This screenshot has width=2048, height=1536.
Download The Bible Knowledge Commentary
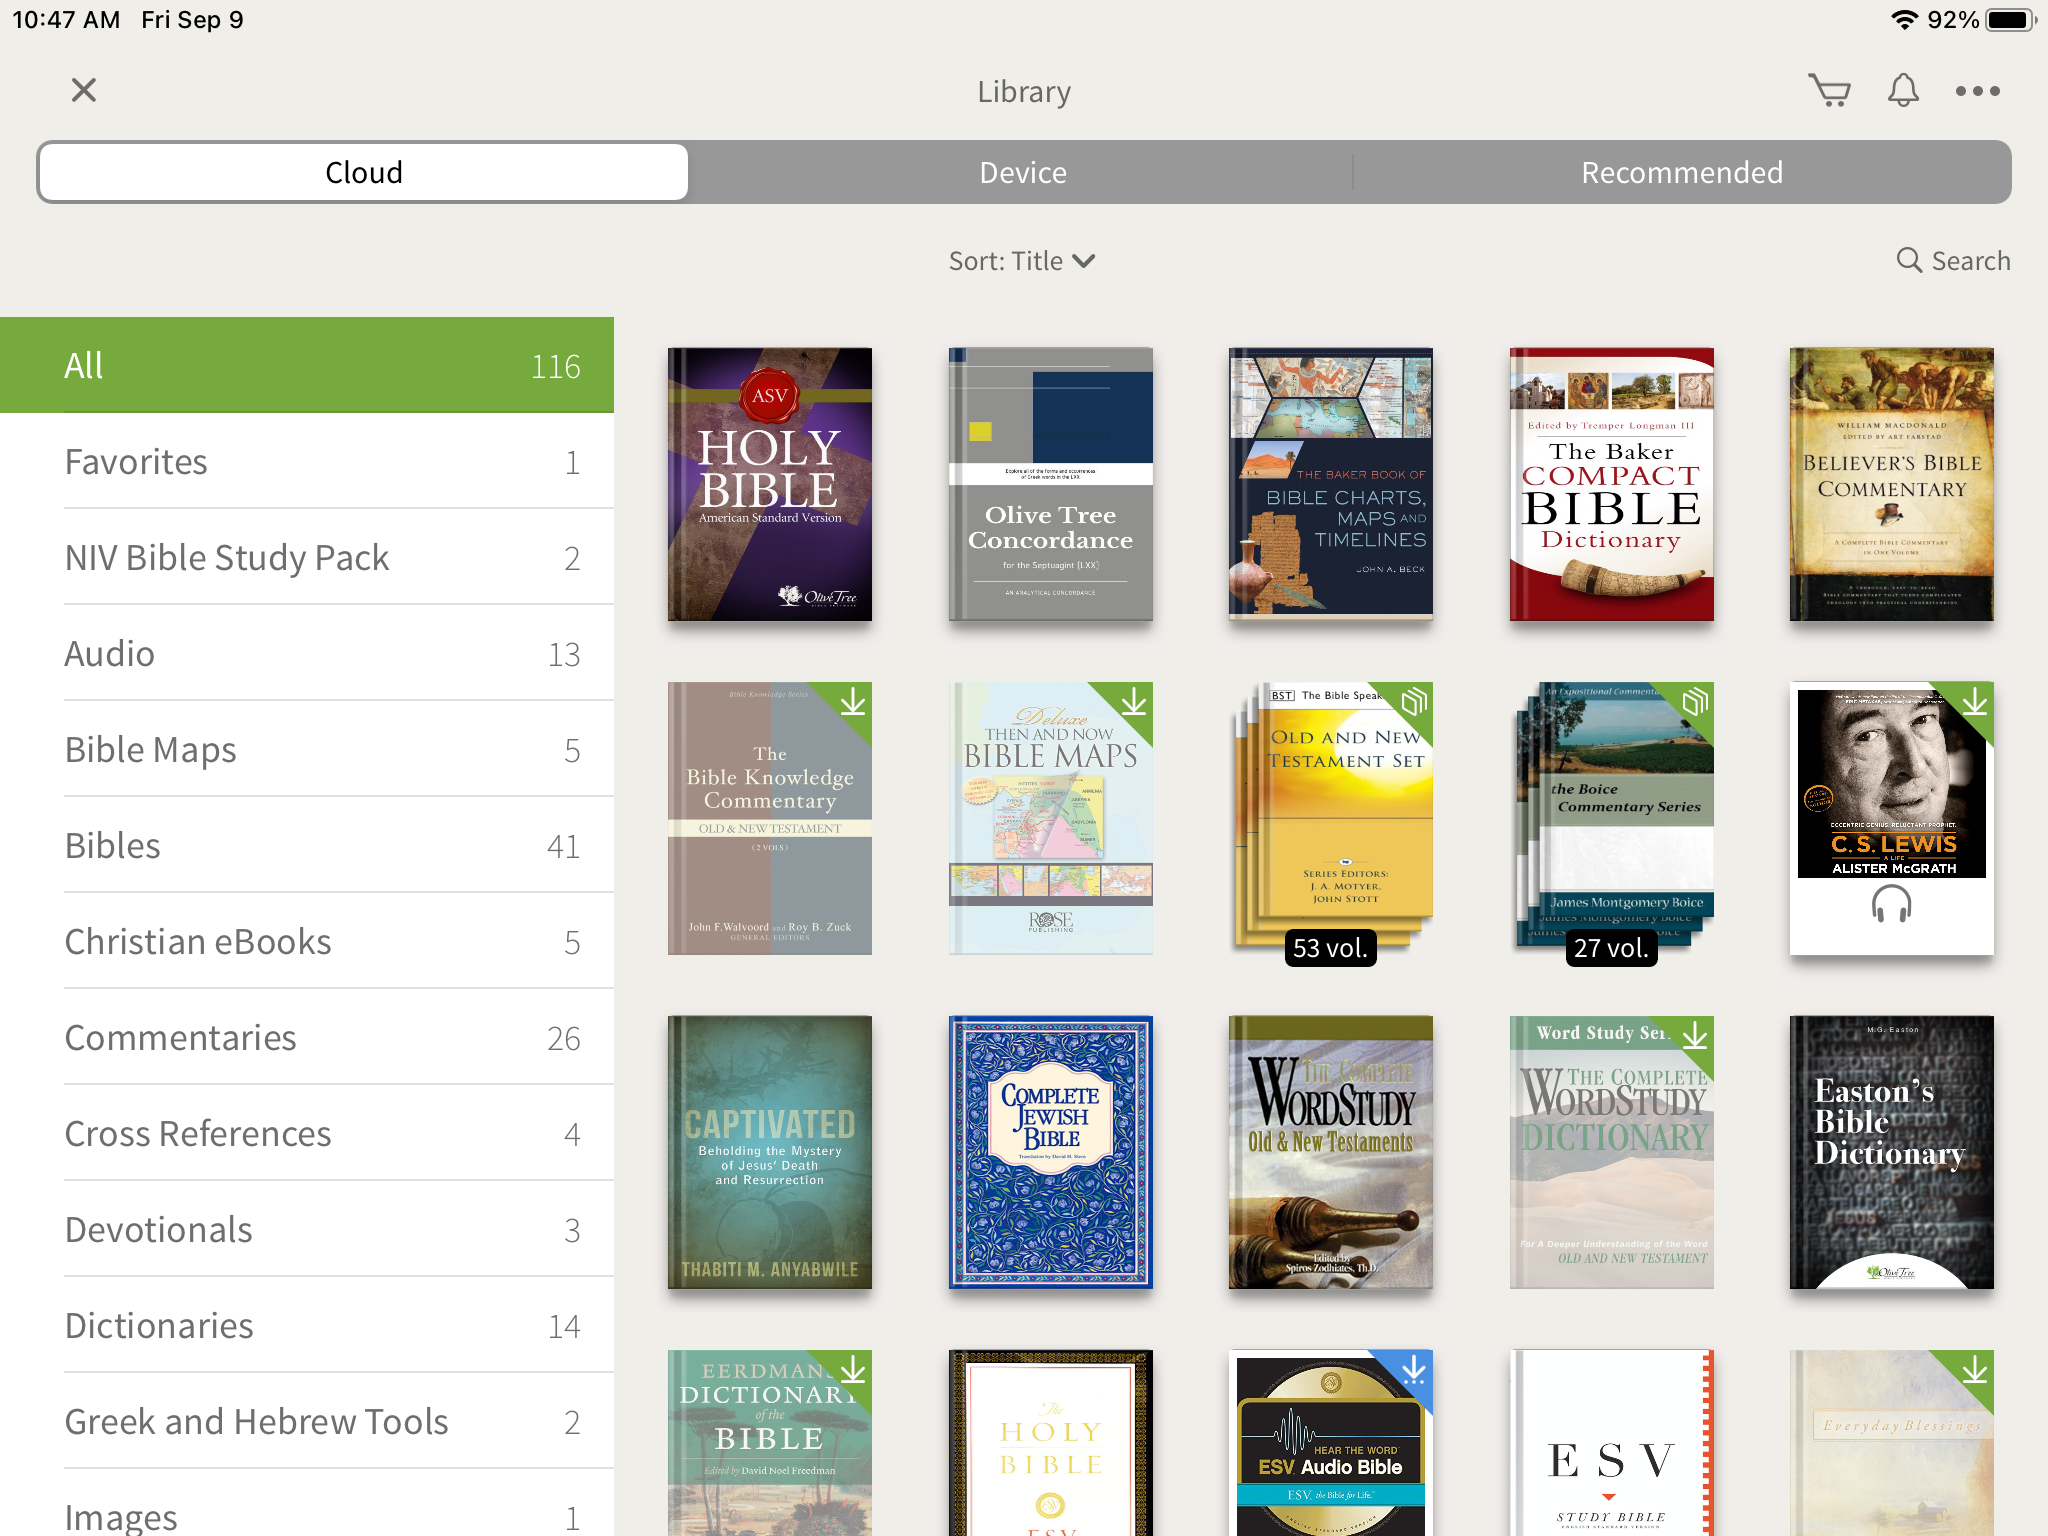point(852,703)
